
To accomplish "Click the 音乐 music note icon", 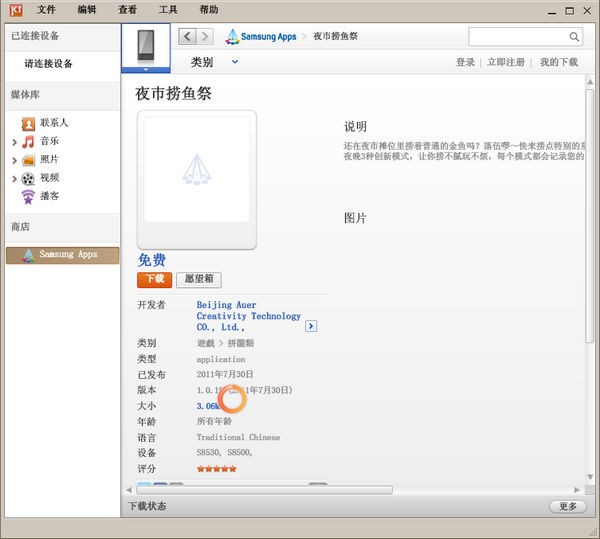I will (x=28, y=142).
